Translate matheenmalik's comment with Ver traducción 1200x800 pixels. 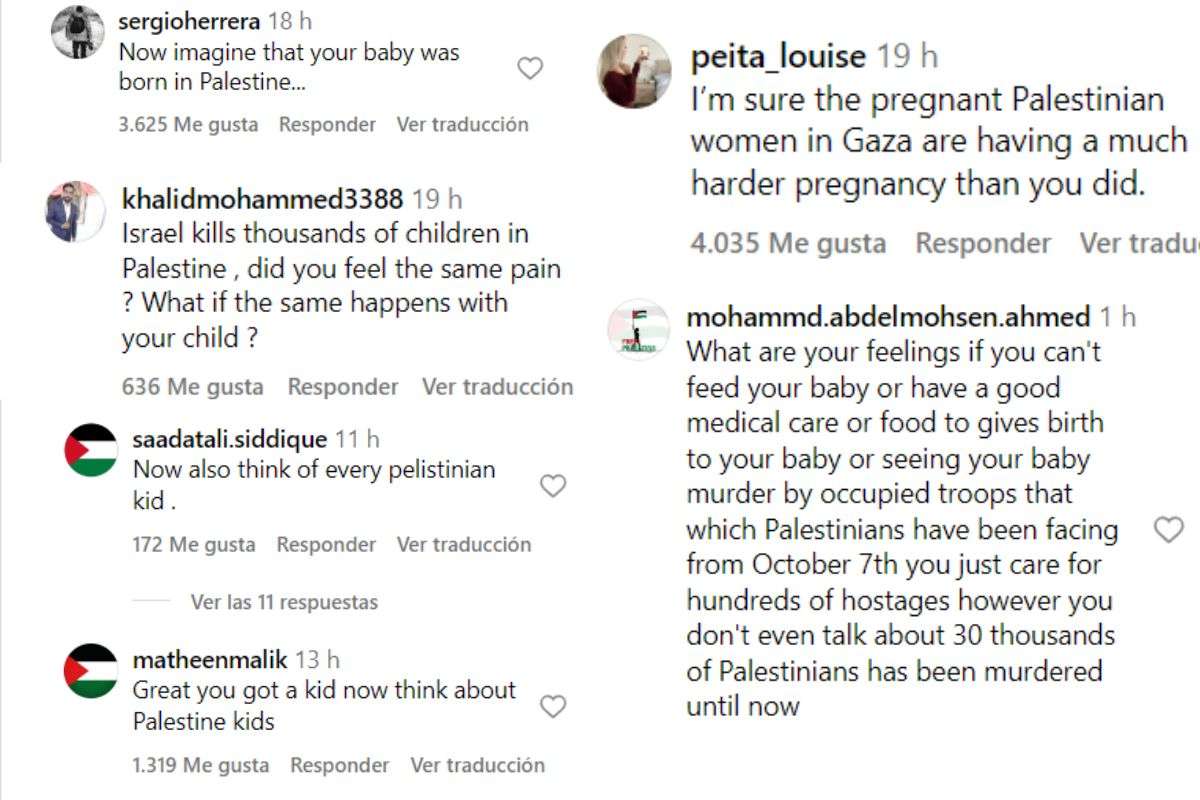pos(477,766)
